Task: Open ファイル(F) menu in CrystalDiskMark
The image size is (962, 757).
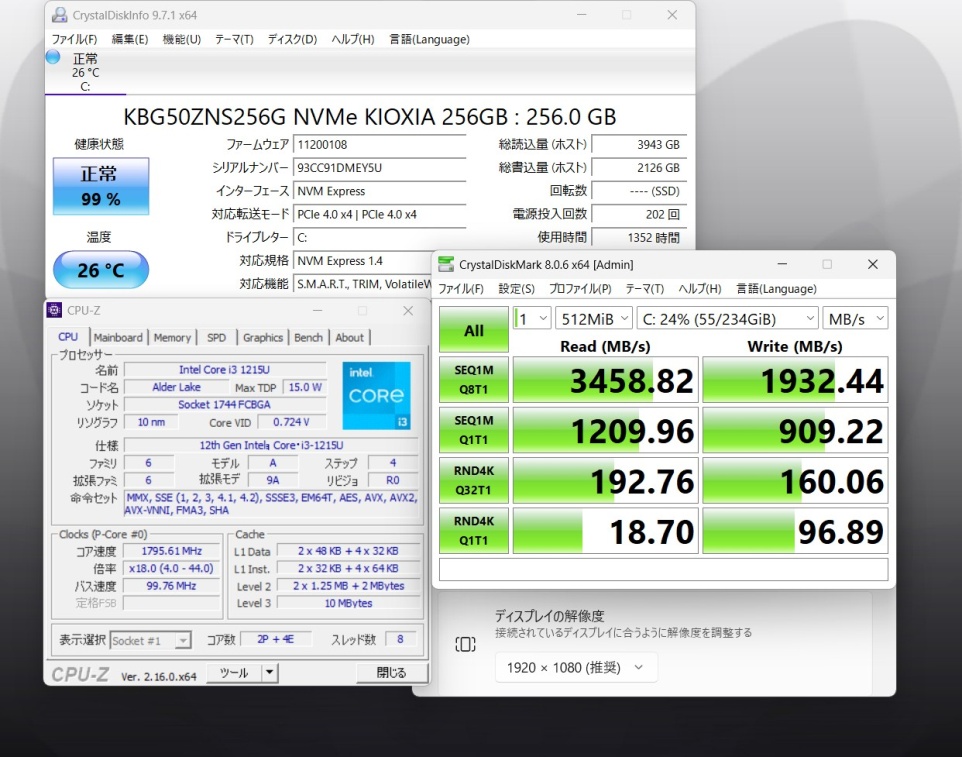Action: [x=461, y=289]
